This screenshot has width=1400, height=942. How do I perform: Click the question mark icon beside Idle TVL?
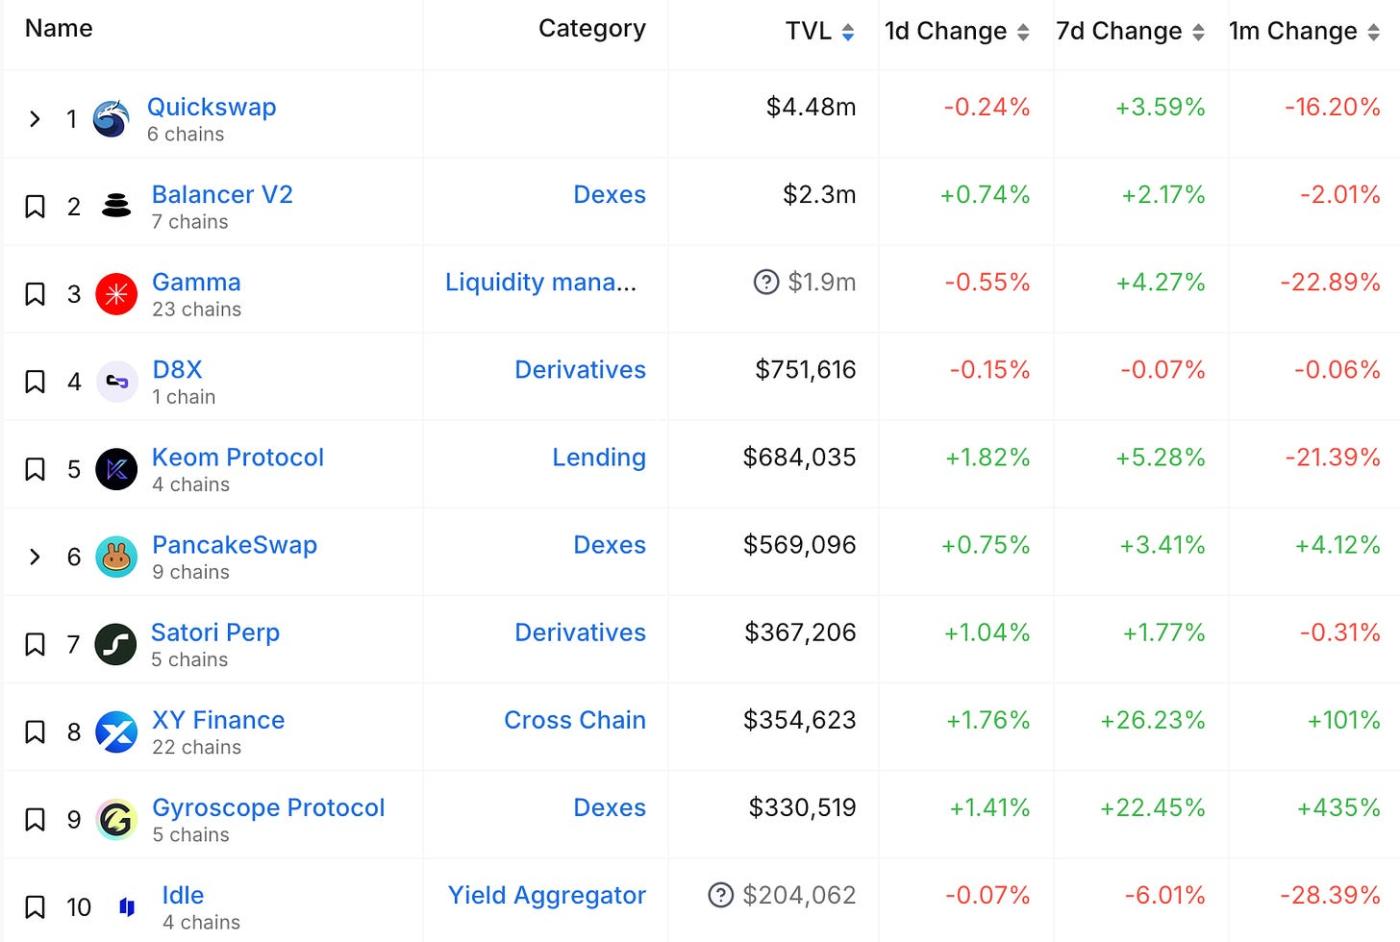720,895
